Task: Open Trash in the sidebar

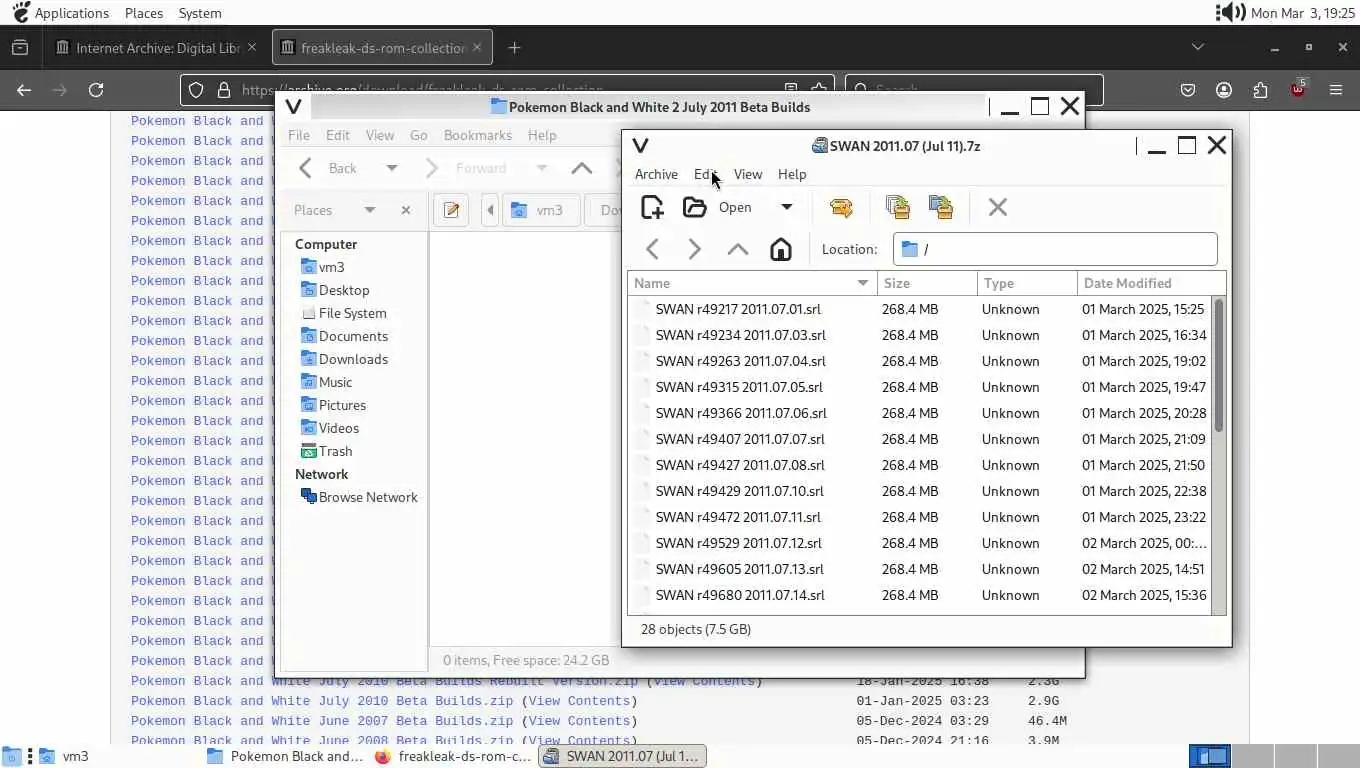Action: (326, 451)
